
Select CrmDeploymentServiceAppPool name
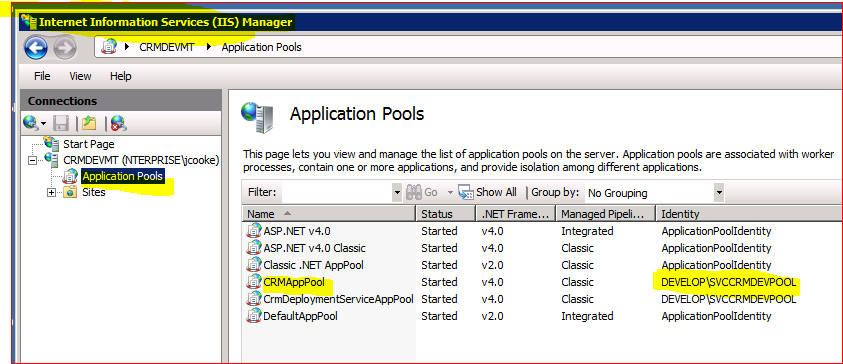coord(338,299)
